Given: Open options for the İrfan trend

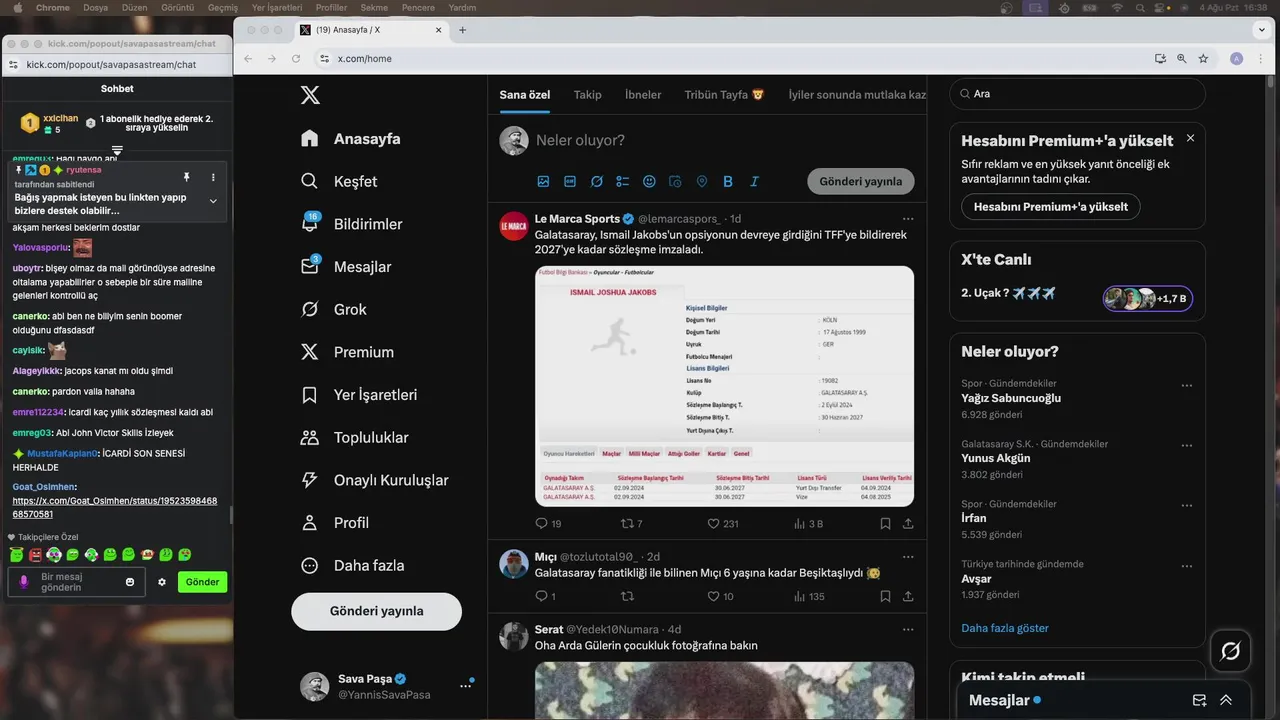Looking at the screenshot, I should [x=1186, y=505].
